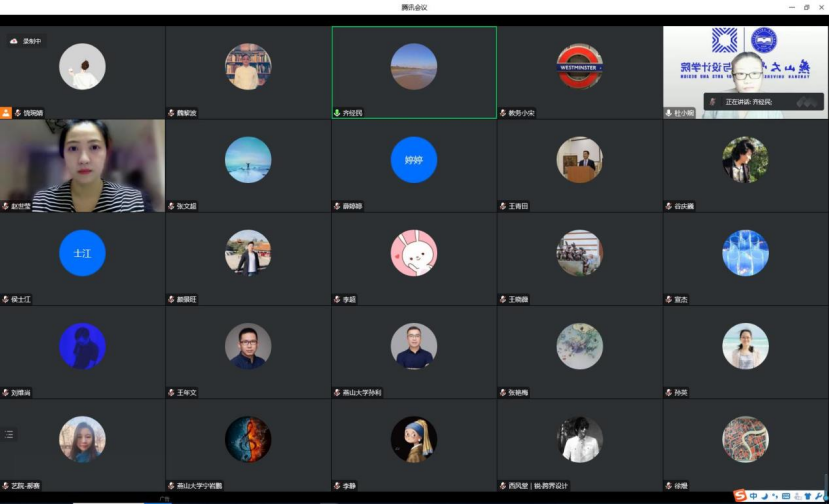Click the Sogou input method S icon
The image size is (829, 504).
[740, 495]
